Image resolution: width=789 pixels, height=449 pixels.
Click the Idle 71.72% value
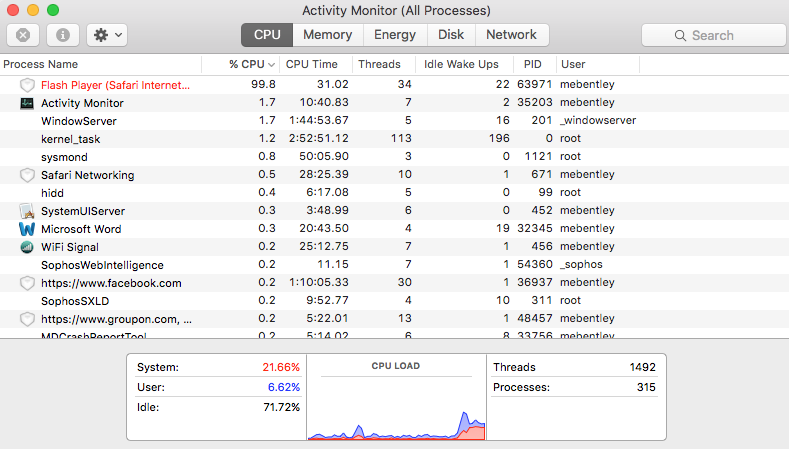[281, 407]
